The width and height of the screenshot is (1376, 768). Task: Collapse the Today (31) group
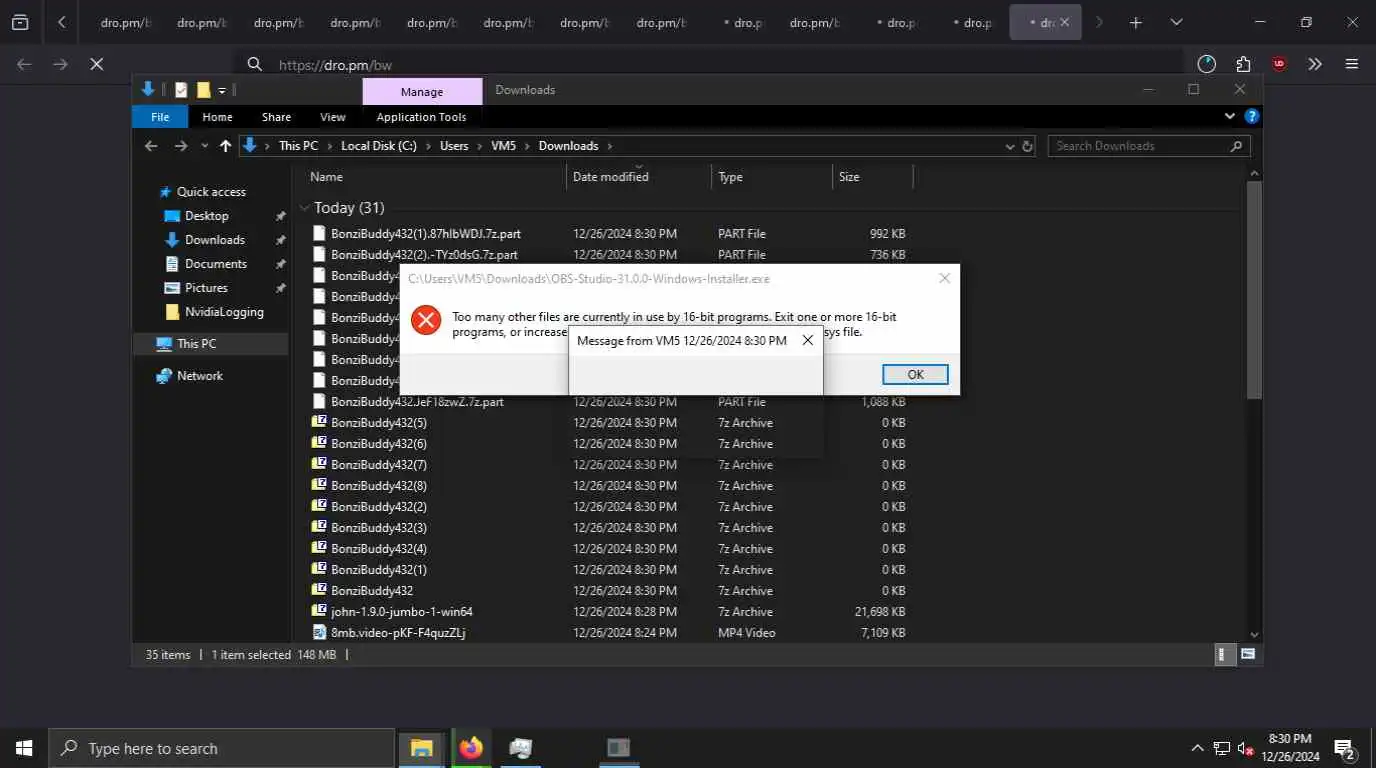pyautogui.click(x=305, y=208)
